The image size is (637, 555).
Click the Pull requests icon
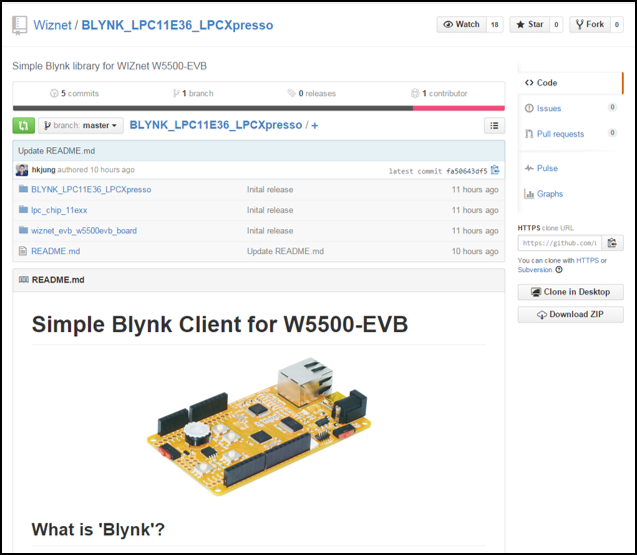[529, 134]
